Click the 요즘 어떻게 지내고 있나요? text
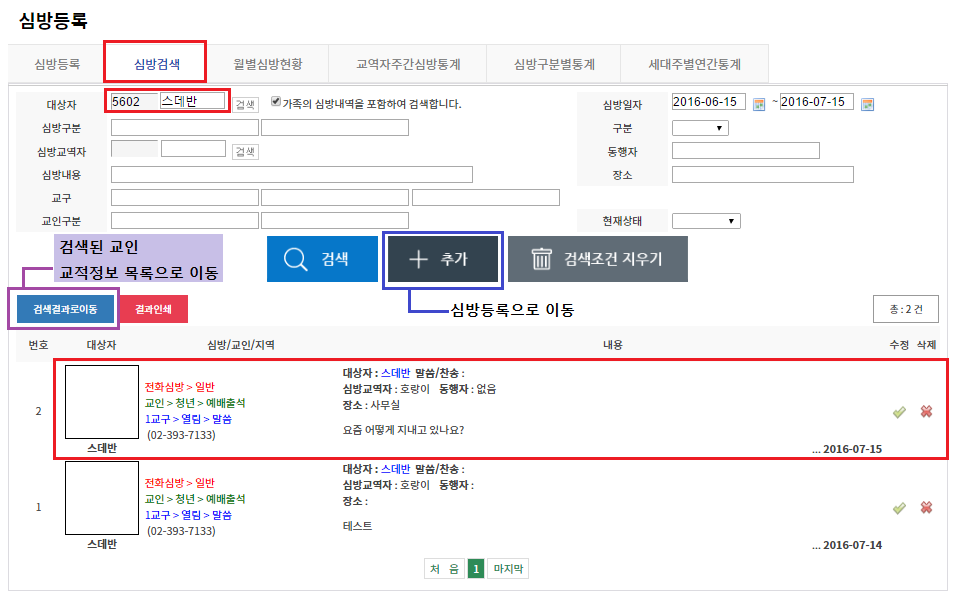The width and height of the screenshot is (959, 602). [x=403, y=430]
